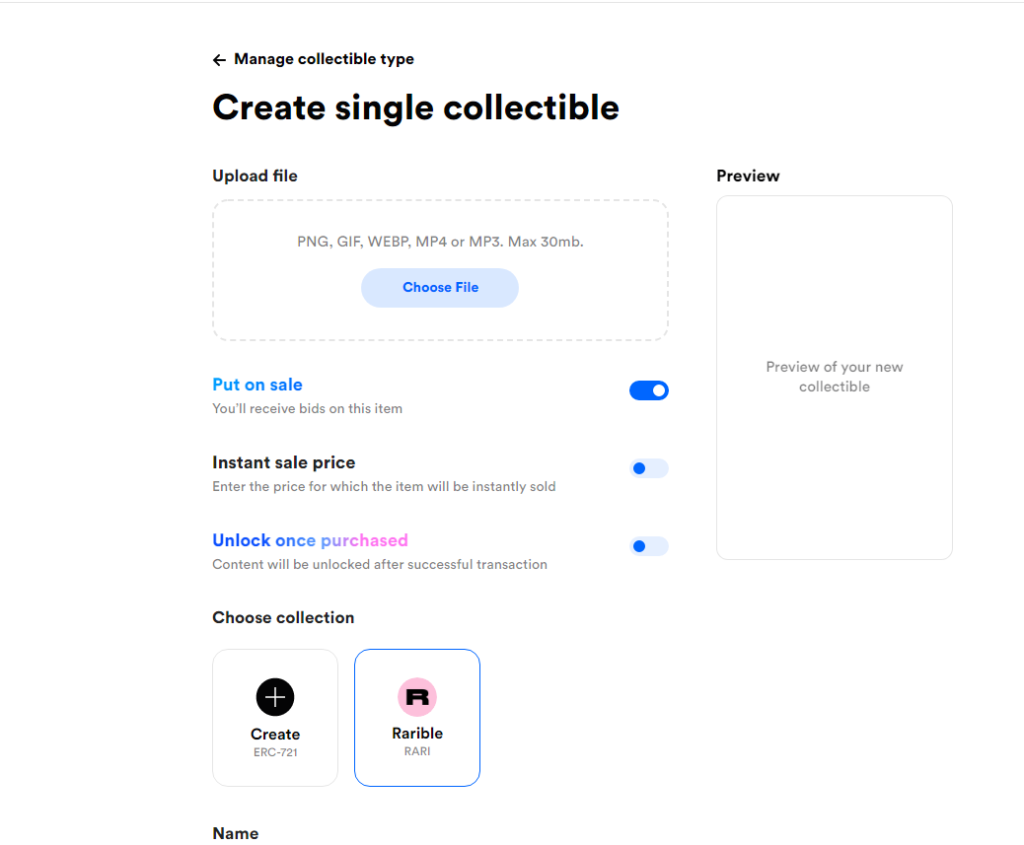This screenshot has width=1024, height=845.
Task: Click the dashed upload file drop area
Action: coord(440,270)
